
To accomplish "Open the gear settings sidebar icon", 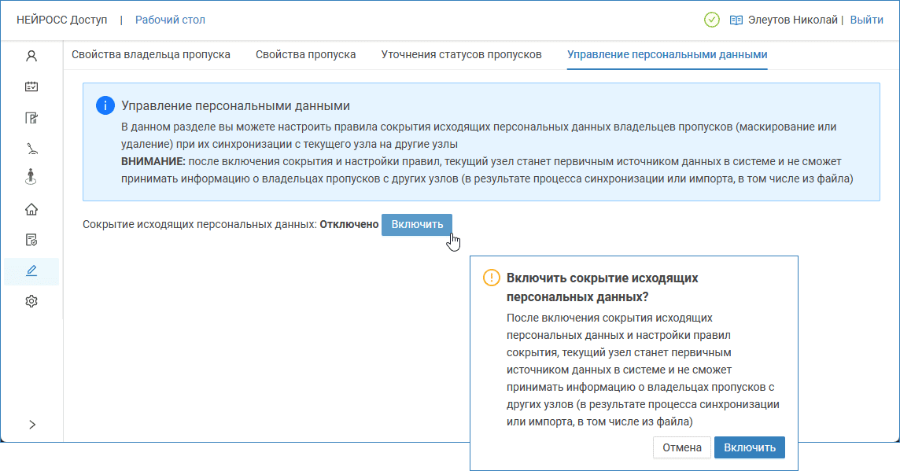I will pos(32,301).
